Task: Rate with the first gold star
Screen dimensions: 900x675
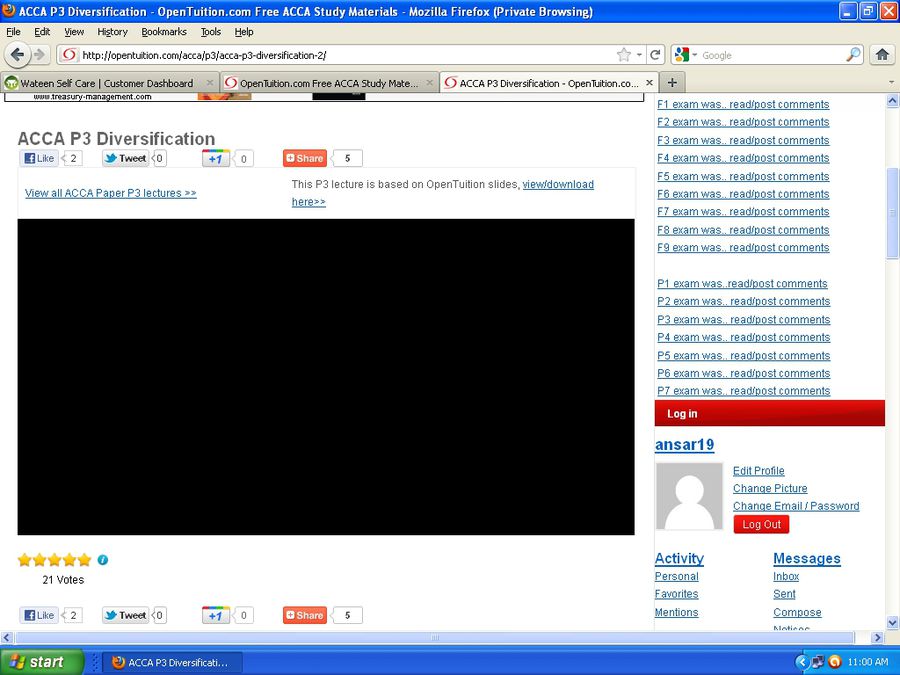Action: click(25, 560)
